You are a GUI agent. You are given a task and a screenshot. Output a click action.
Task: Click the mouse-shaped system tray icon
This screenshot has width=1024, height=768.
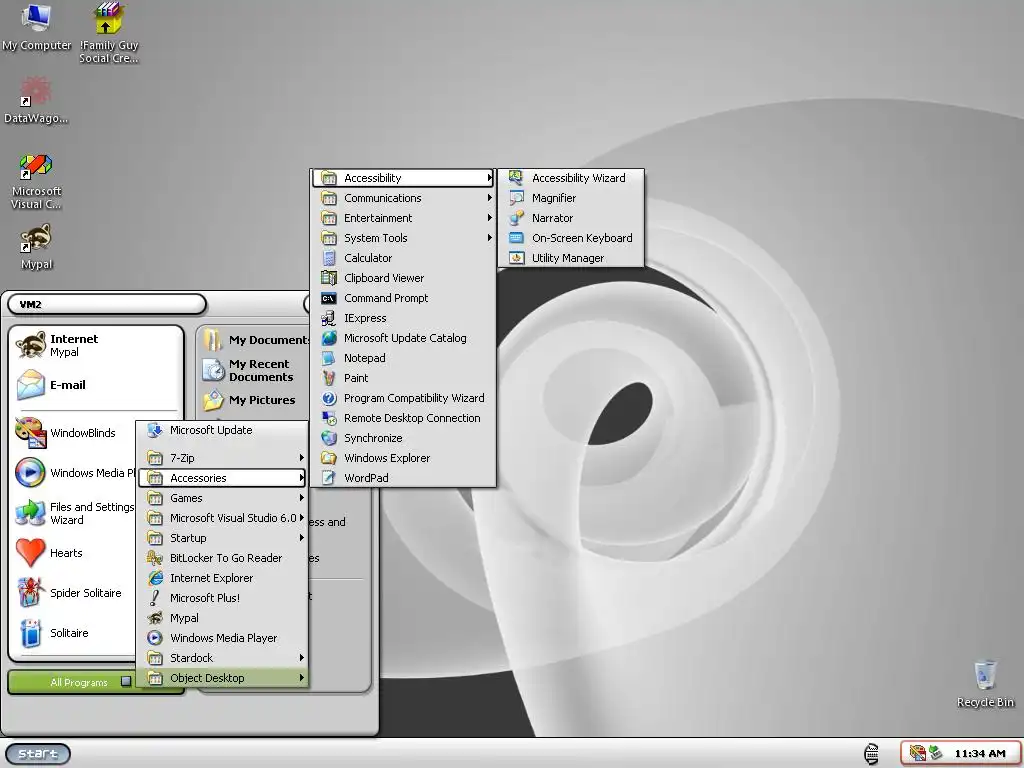coord(871,754)
